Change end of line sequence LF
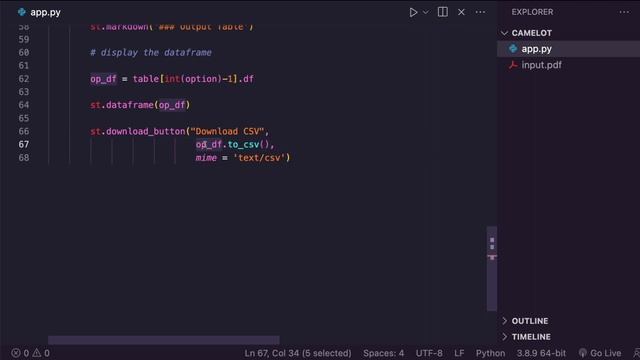640x360 pixels. click(x=459, y=353)
